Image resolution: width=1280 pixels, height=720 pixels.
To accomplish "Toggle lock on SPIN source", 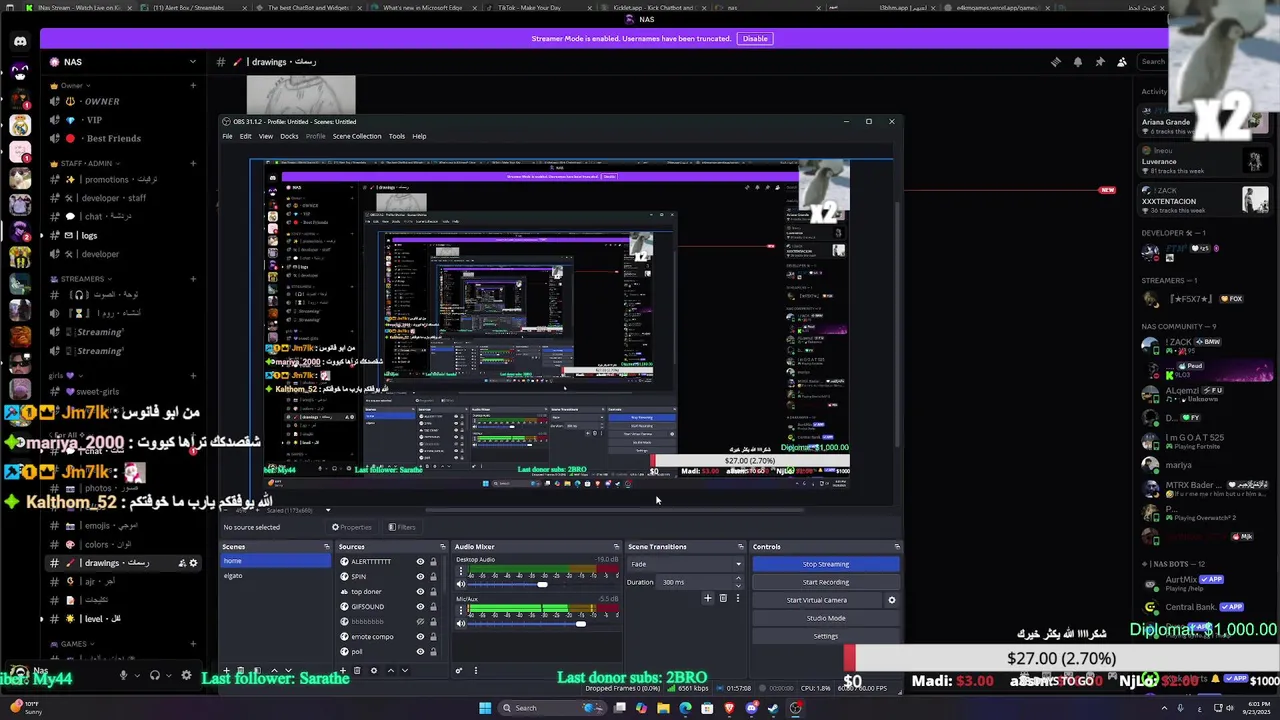I will [433, 577].
